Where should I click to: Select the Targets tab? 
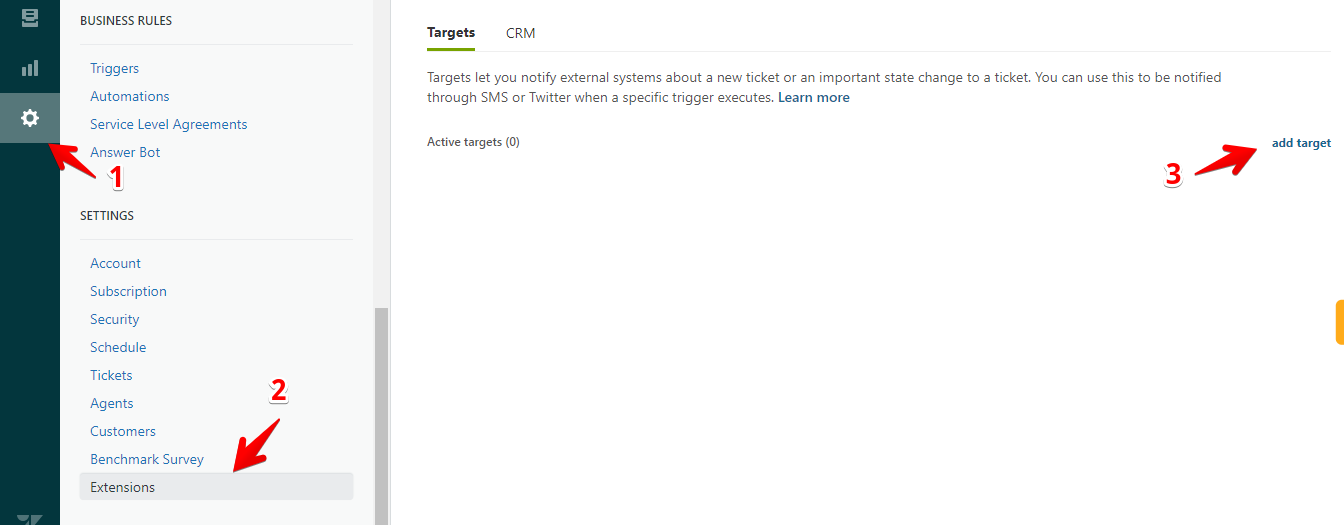click(x=451, y=33)
